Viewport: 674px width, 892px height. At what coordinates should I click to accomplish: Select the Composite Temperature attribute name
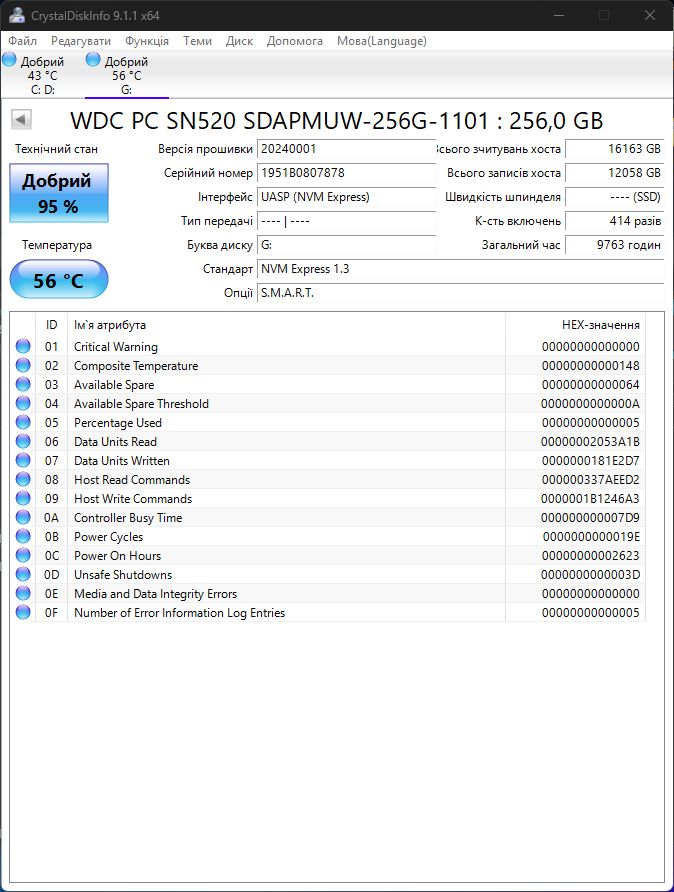(x=136, y=366)
